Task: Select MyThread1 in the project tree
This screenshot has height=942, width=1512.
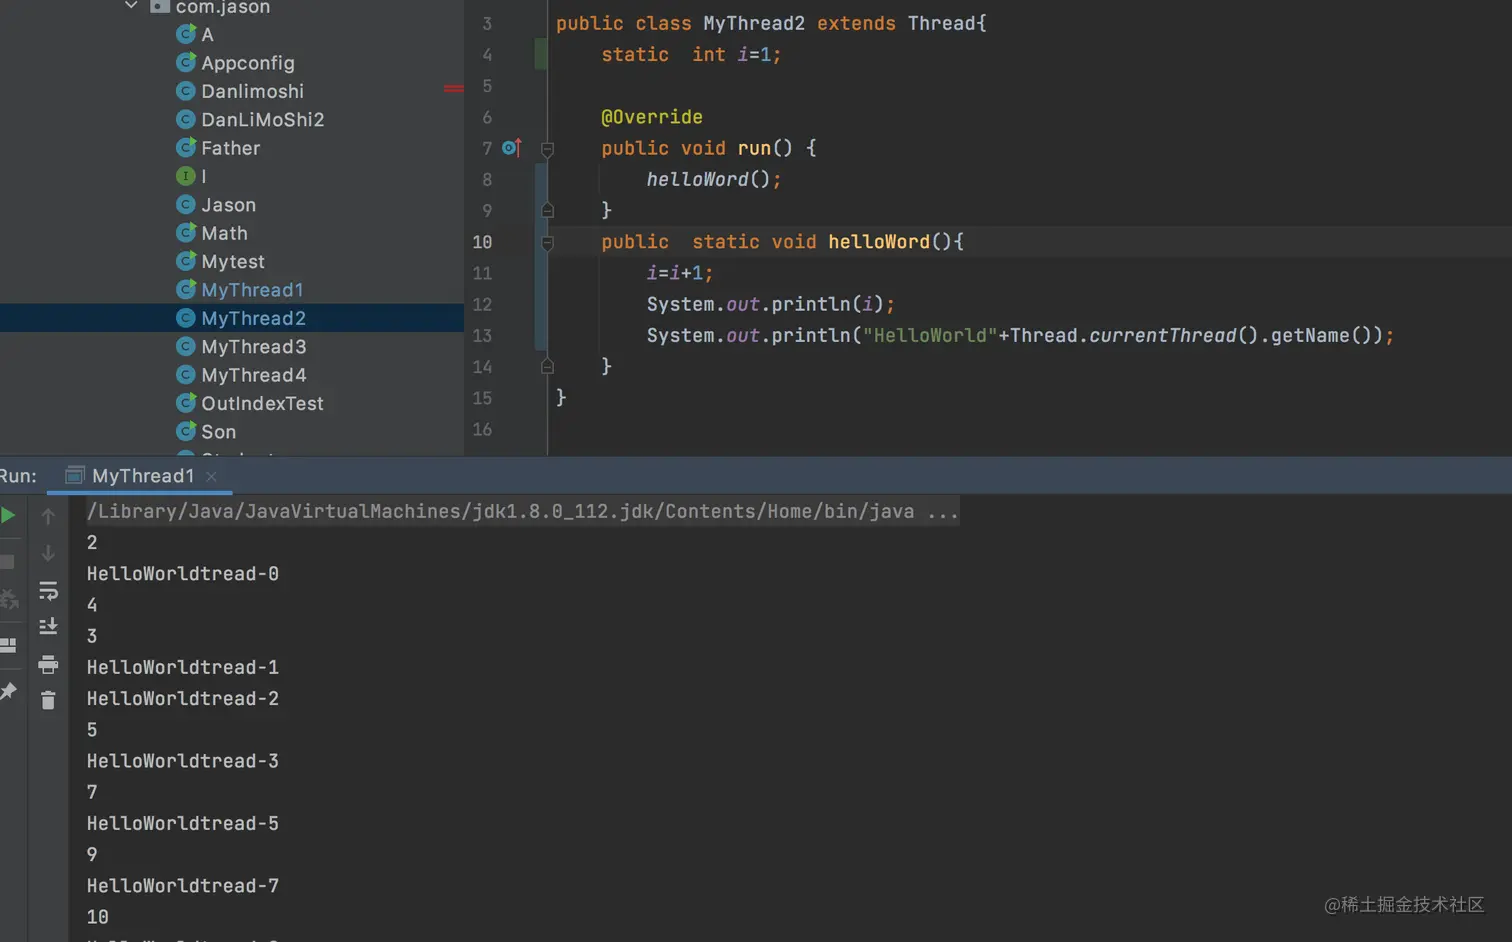Action: click(252, 290)
